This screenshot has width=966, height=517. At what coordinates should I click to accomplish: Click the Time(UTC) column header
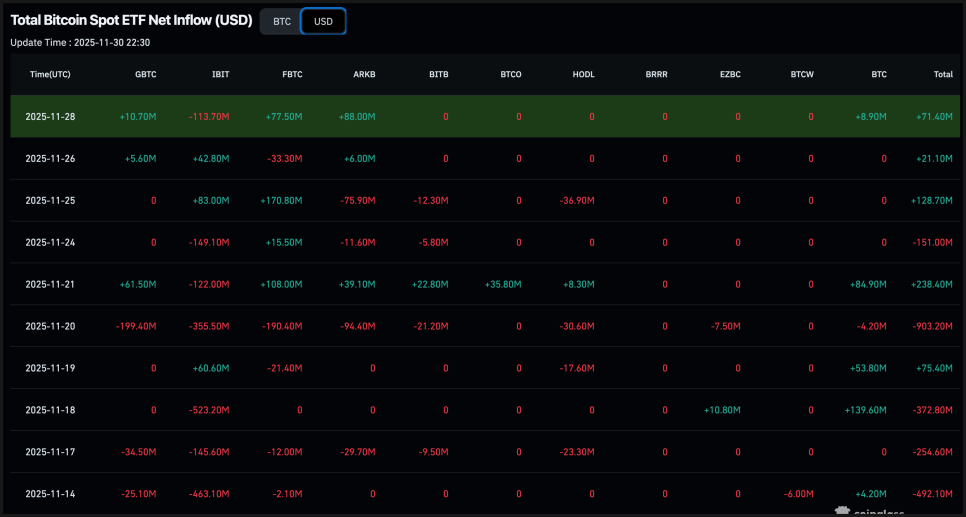pyautogui.click(x=50, y=75)
